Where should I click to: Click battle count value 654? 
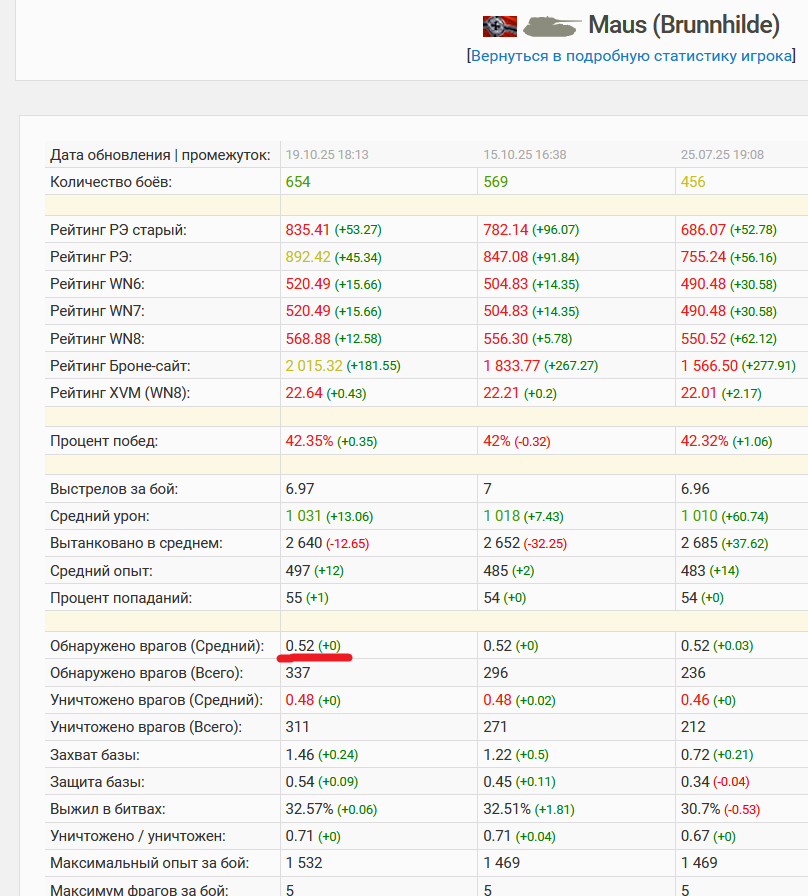click(298, 182)
